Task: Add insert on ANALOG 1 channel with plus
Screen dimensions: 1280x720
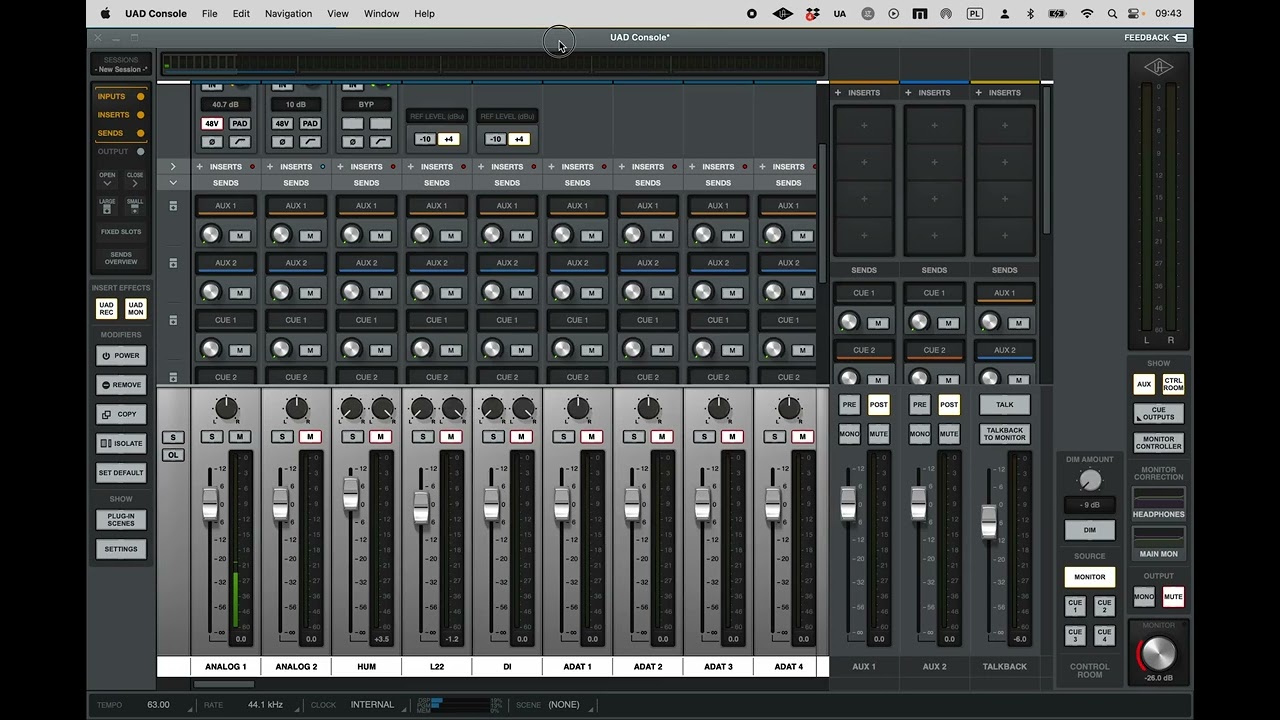Action: 199,167
